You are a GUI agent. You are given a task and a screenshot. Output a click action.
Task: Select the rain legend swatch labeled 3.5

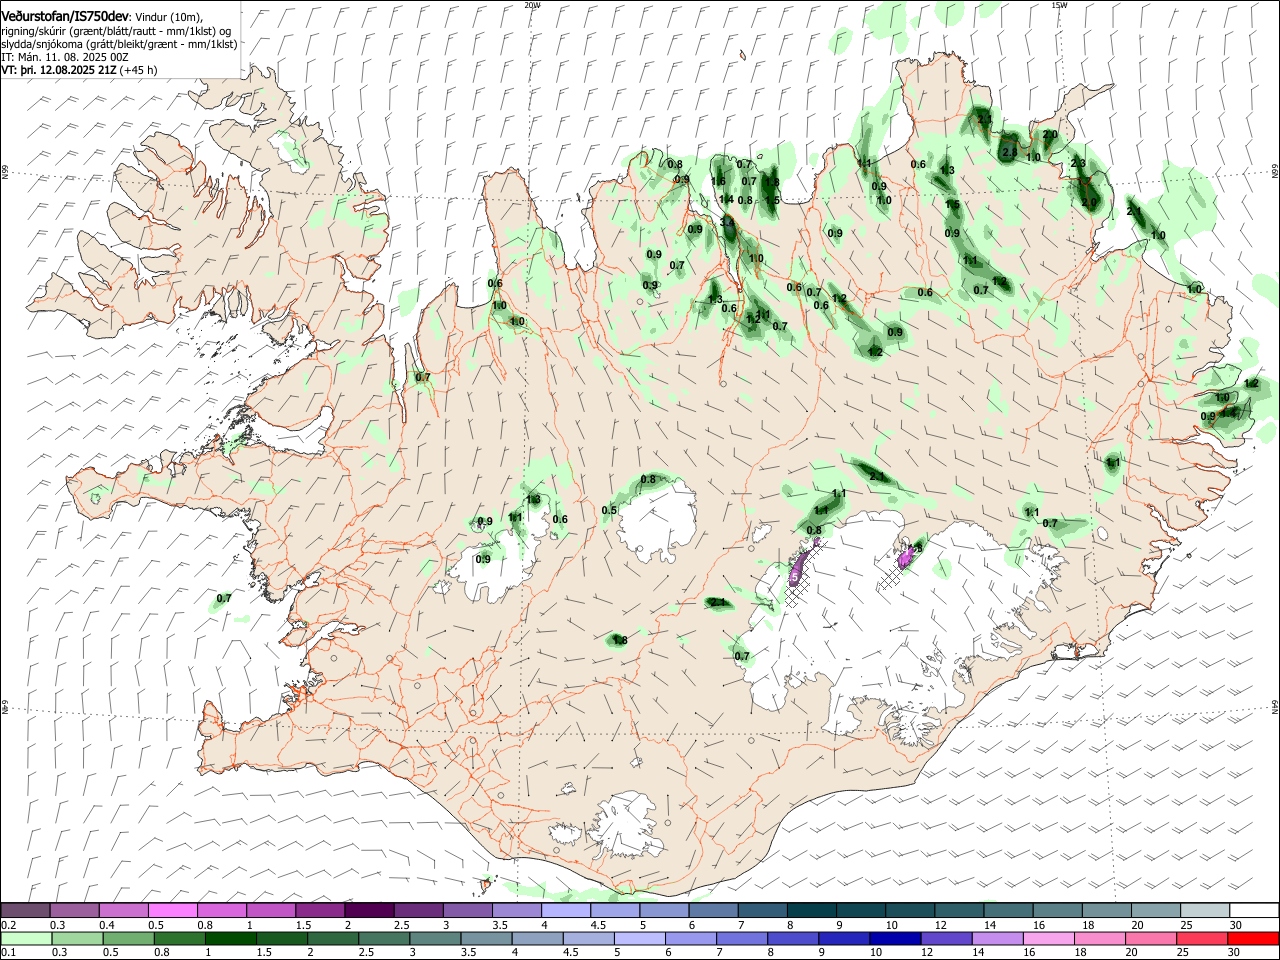487,939
